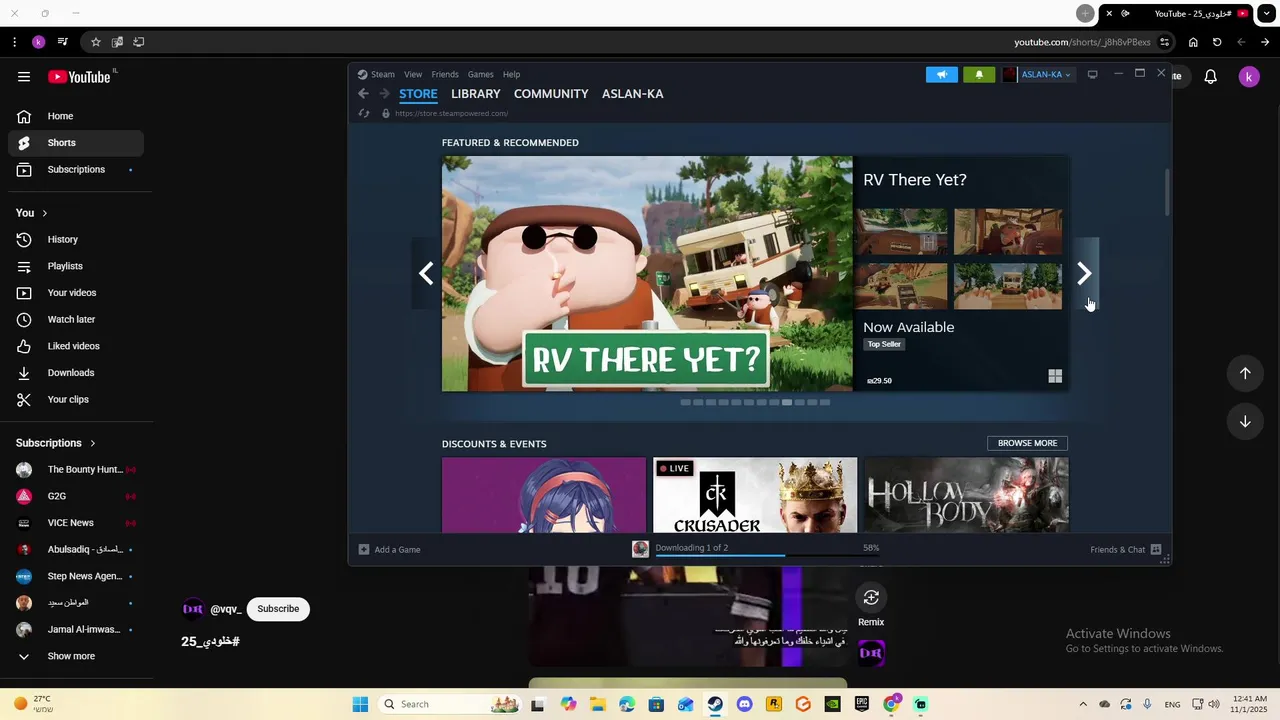Click the Windows taskbar Search box
The height and width of the screenshot is (720, 1280).
click(x=448, y=704)
